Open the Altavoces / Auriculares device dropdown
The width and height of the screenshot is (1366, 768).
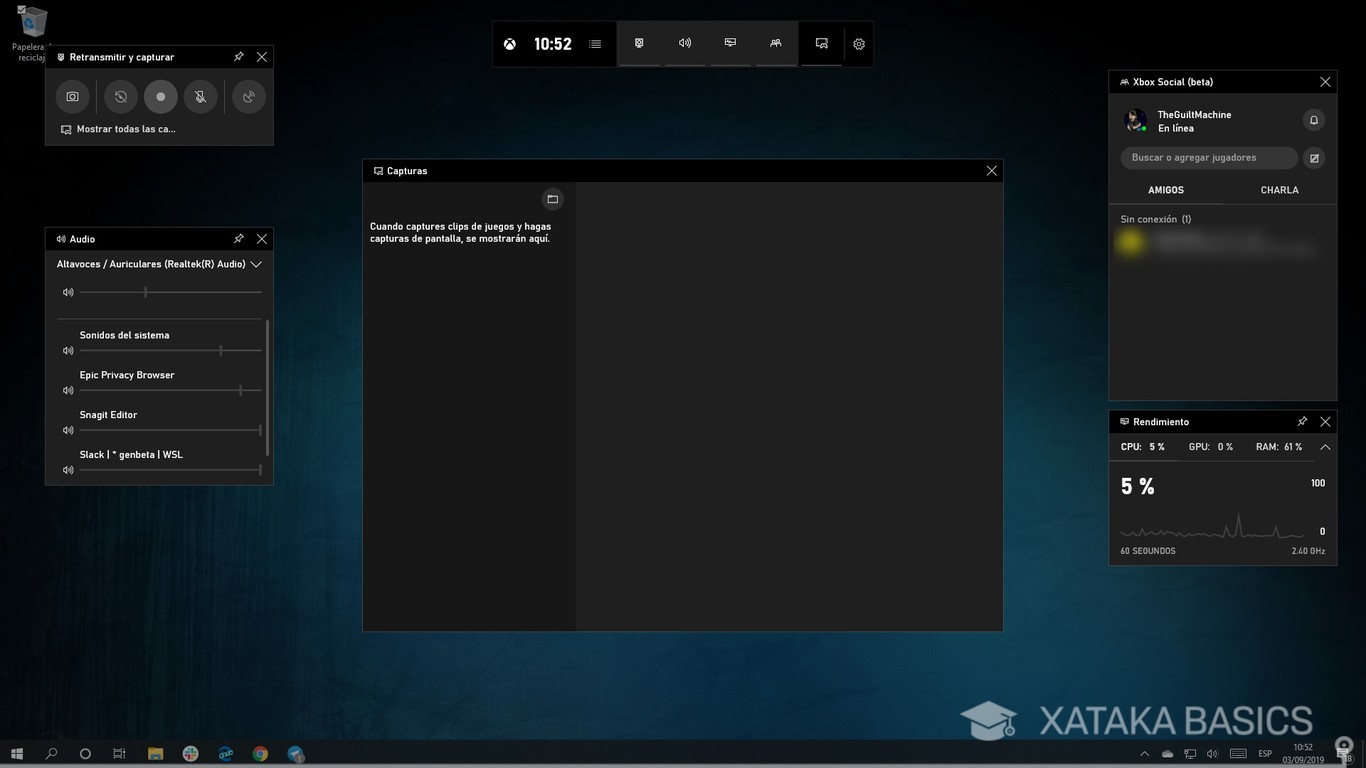256,264
